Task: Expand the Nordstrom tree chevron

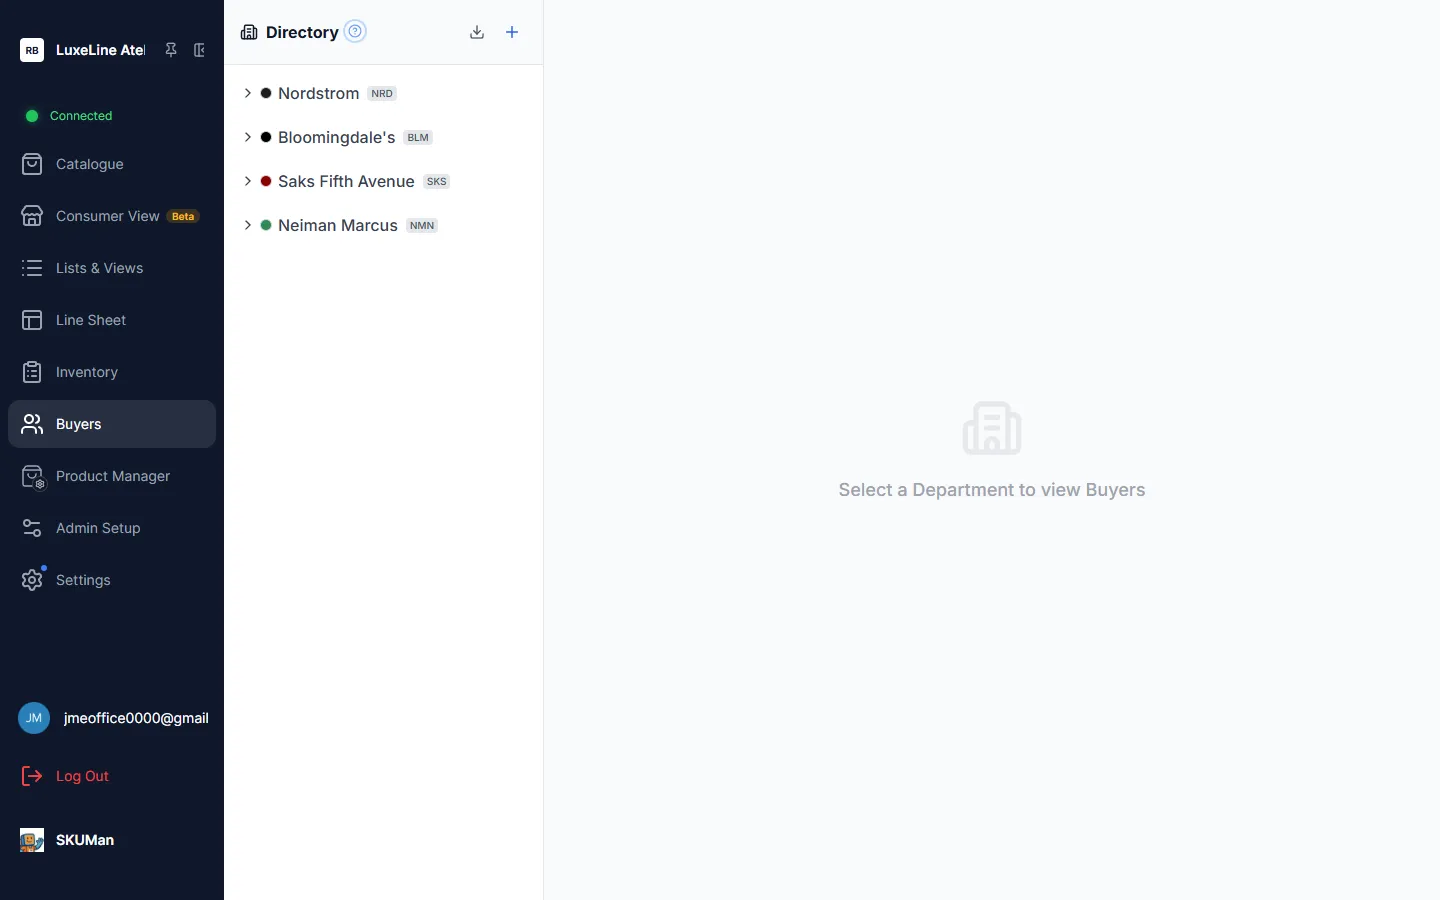Action: pos(248,93)
